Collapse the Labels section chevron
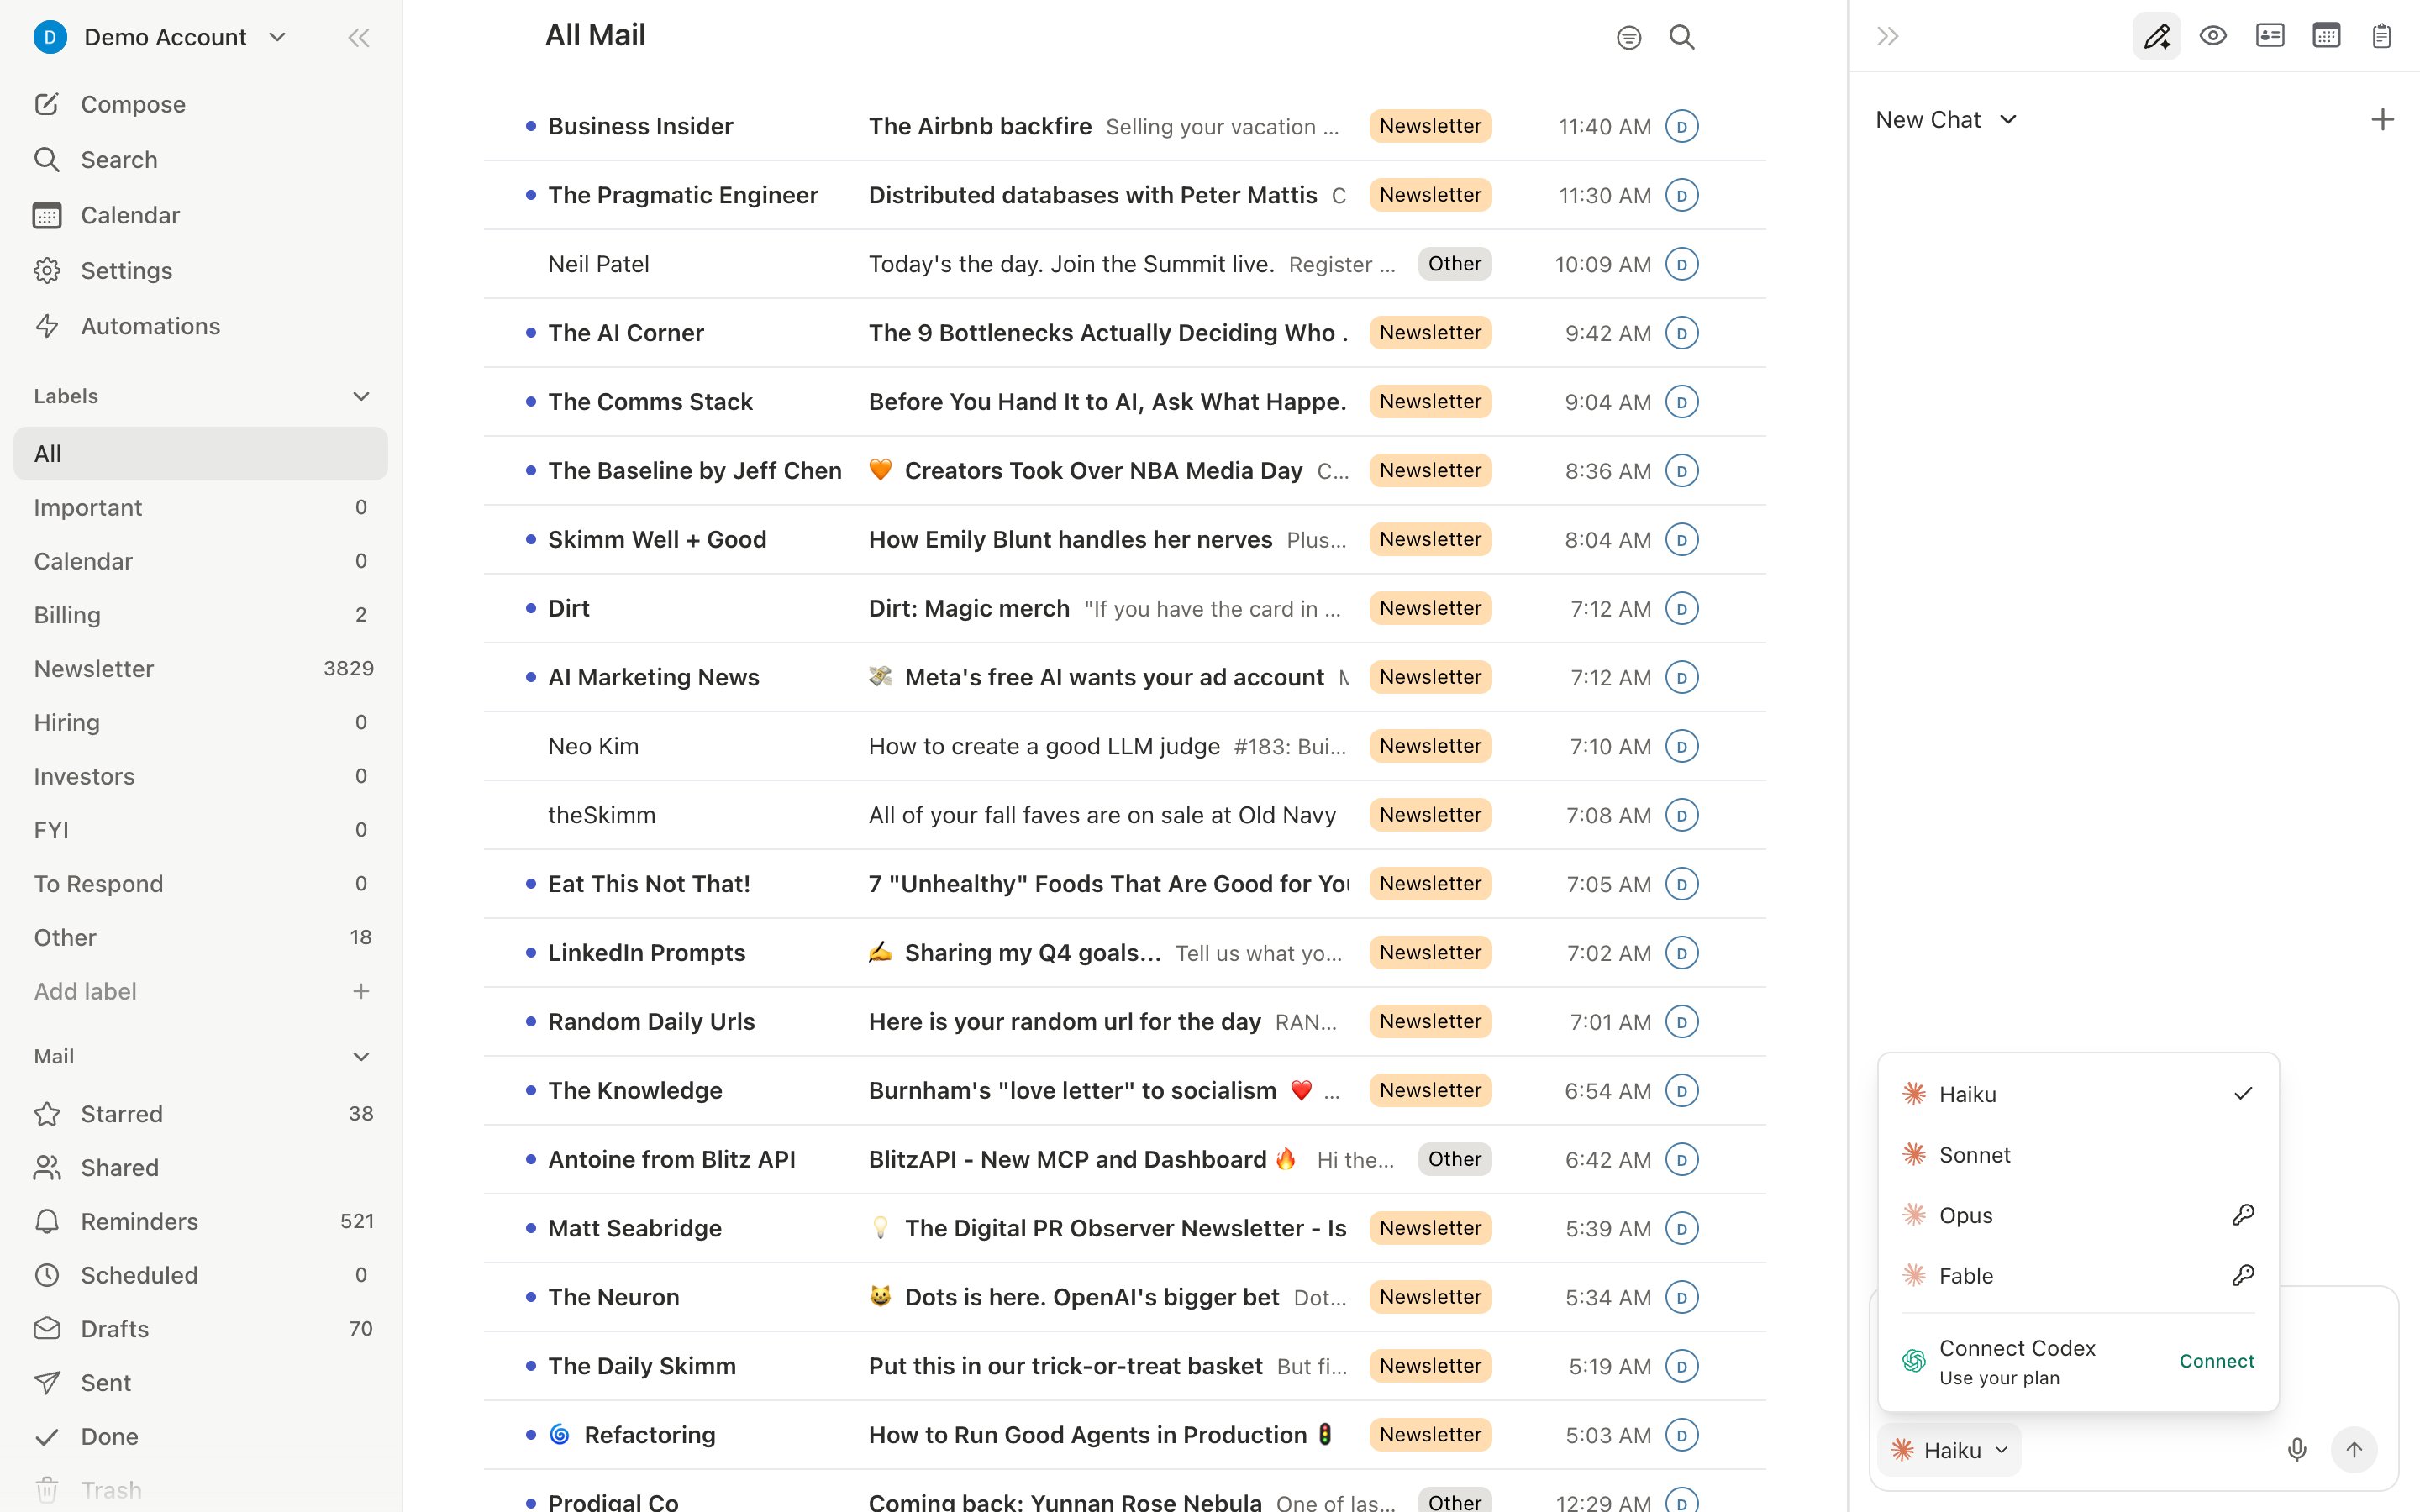This screenshot has width=2420, height=1512. 361,396
